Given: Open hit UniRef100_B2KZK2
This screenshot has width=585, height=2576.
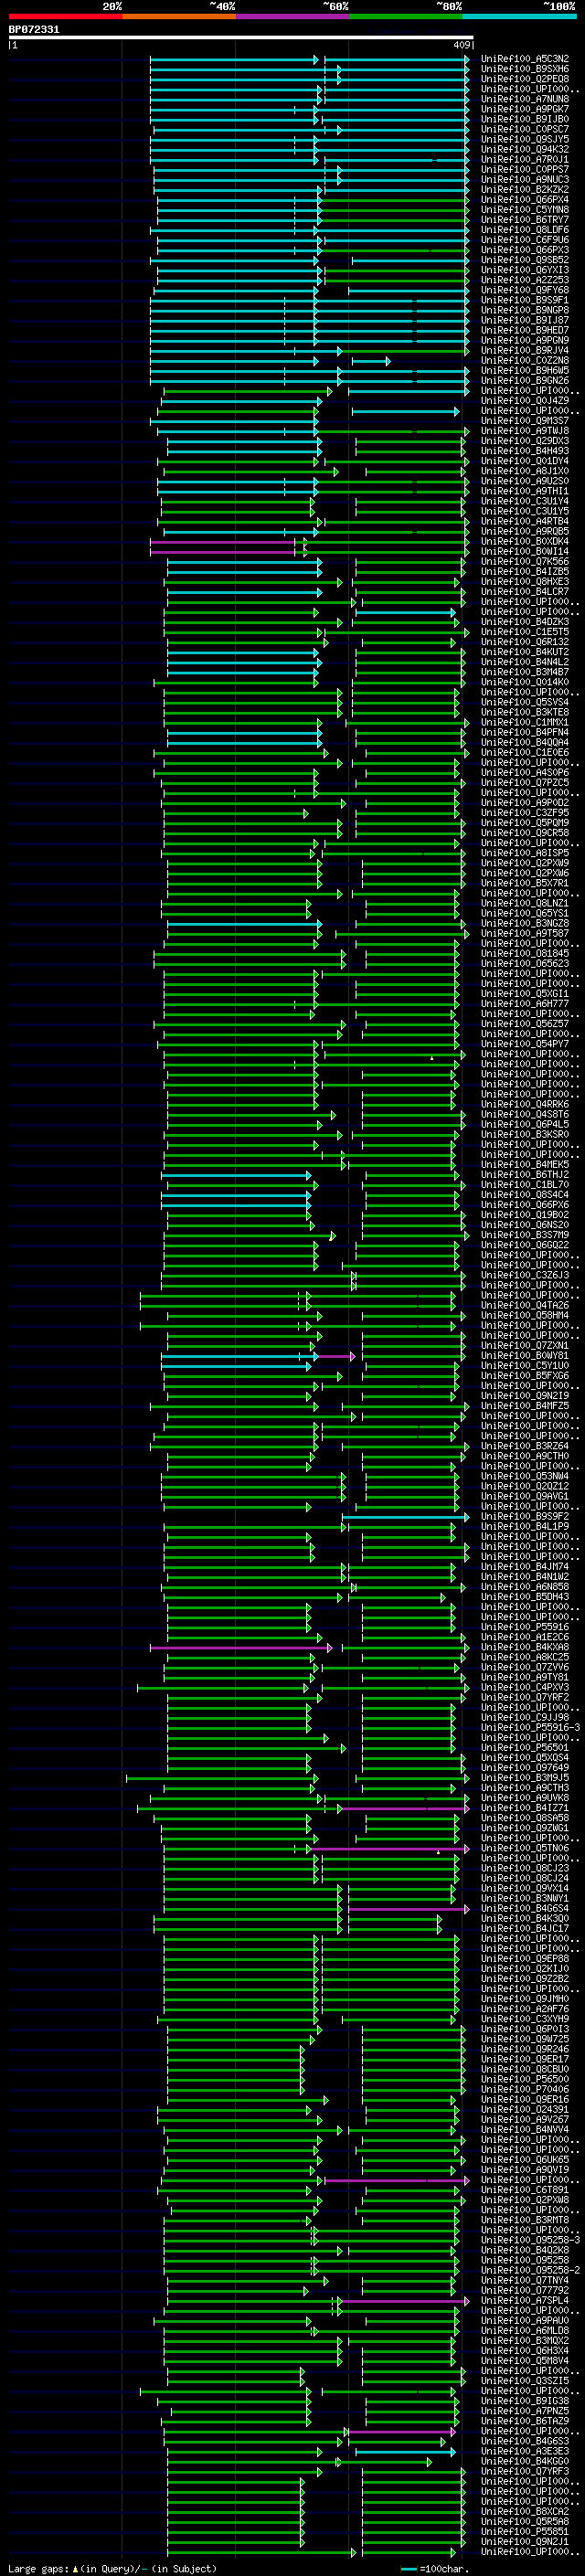Looking at the screenshot, I should (525, 190).
